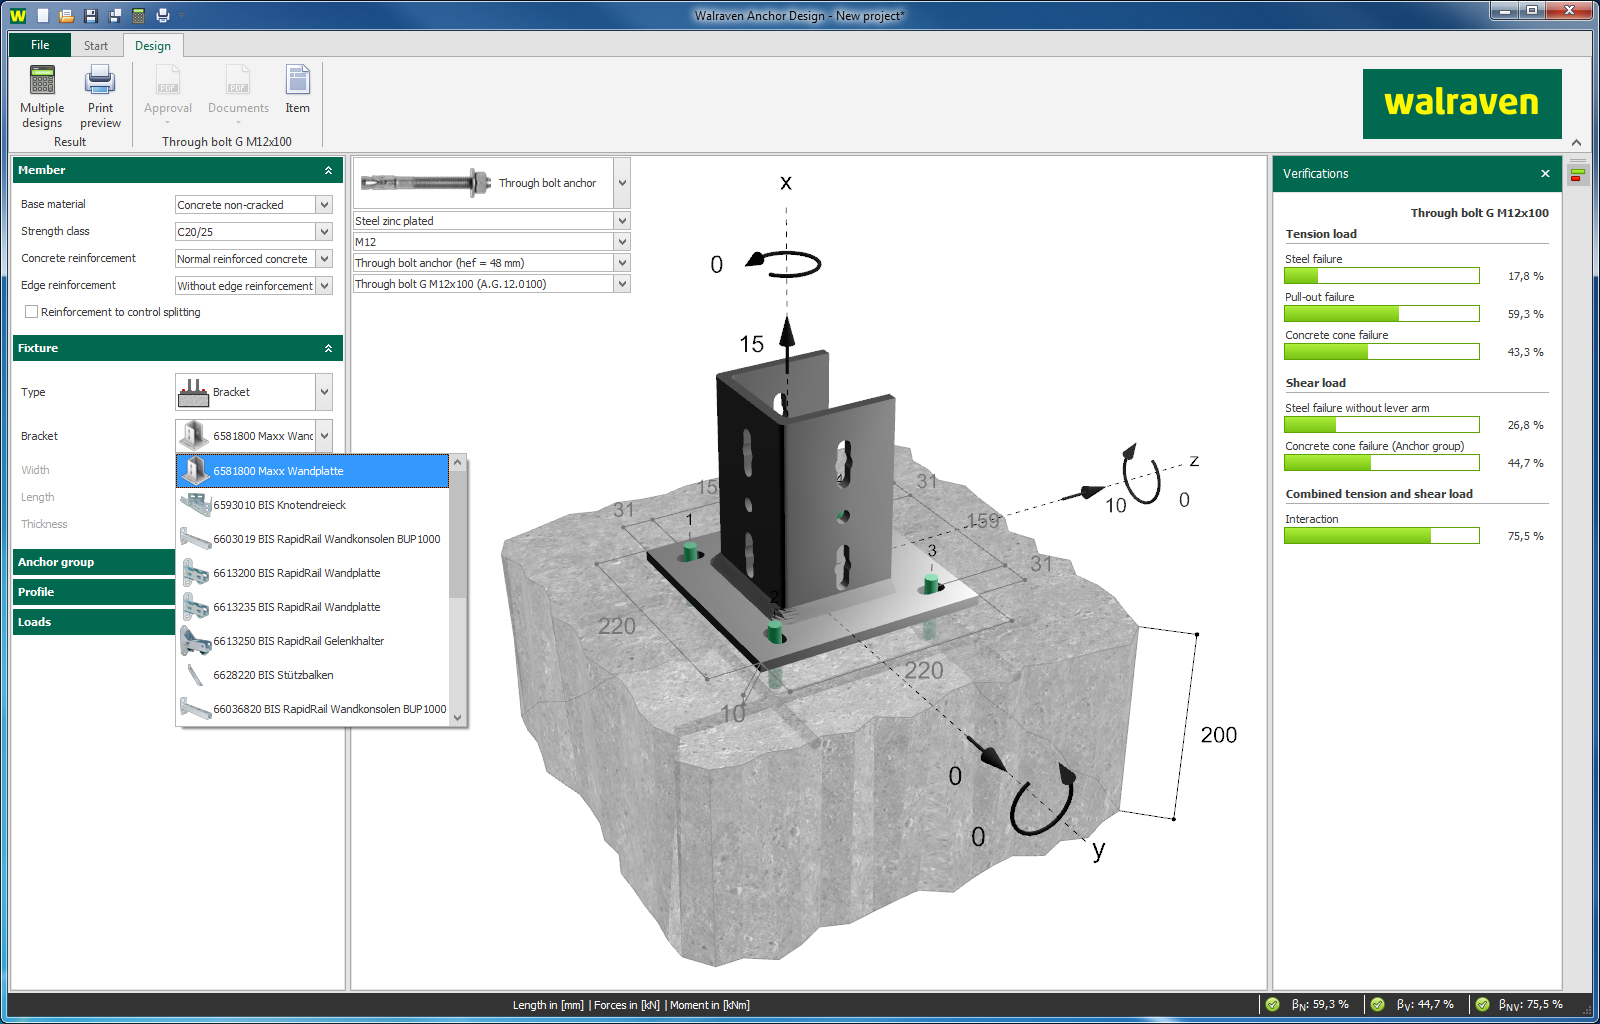This screenshot has height=1024, width=1600.
Task: Click the 15 tension load value in 3D view
Action: tap(752, 344)
